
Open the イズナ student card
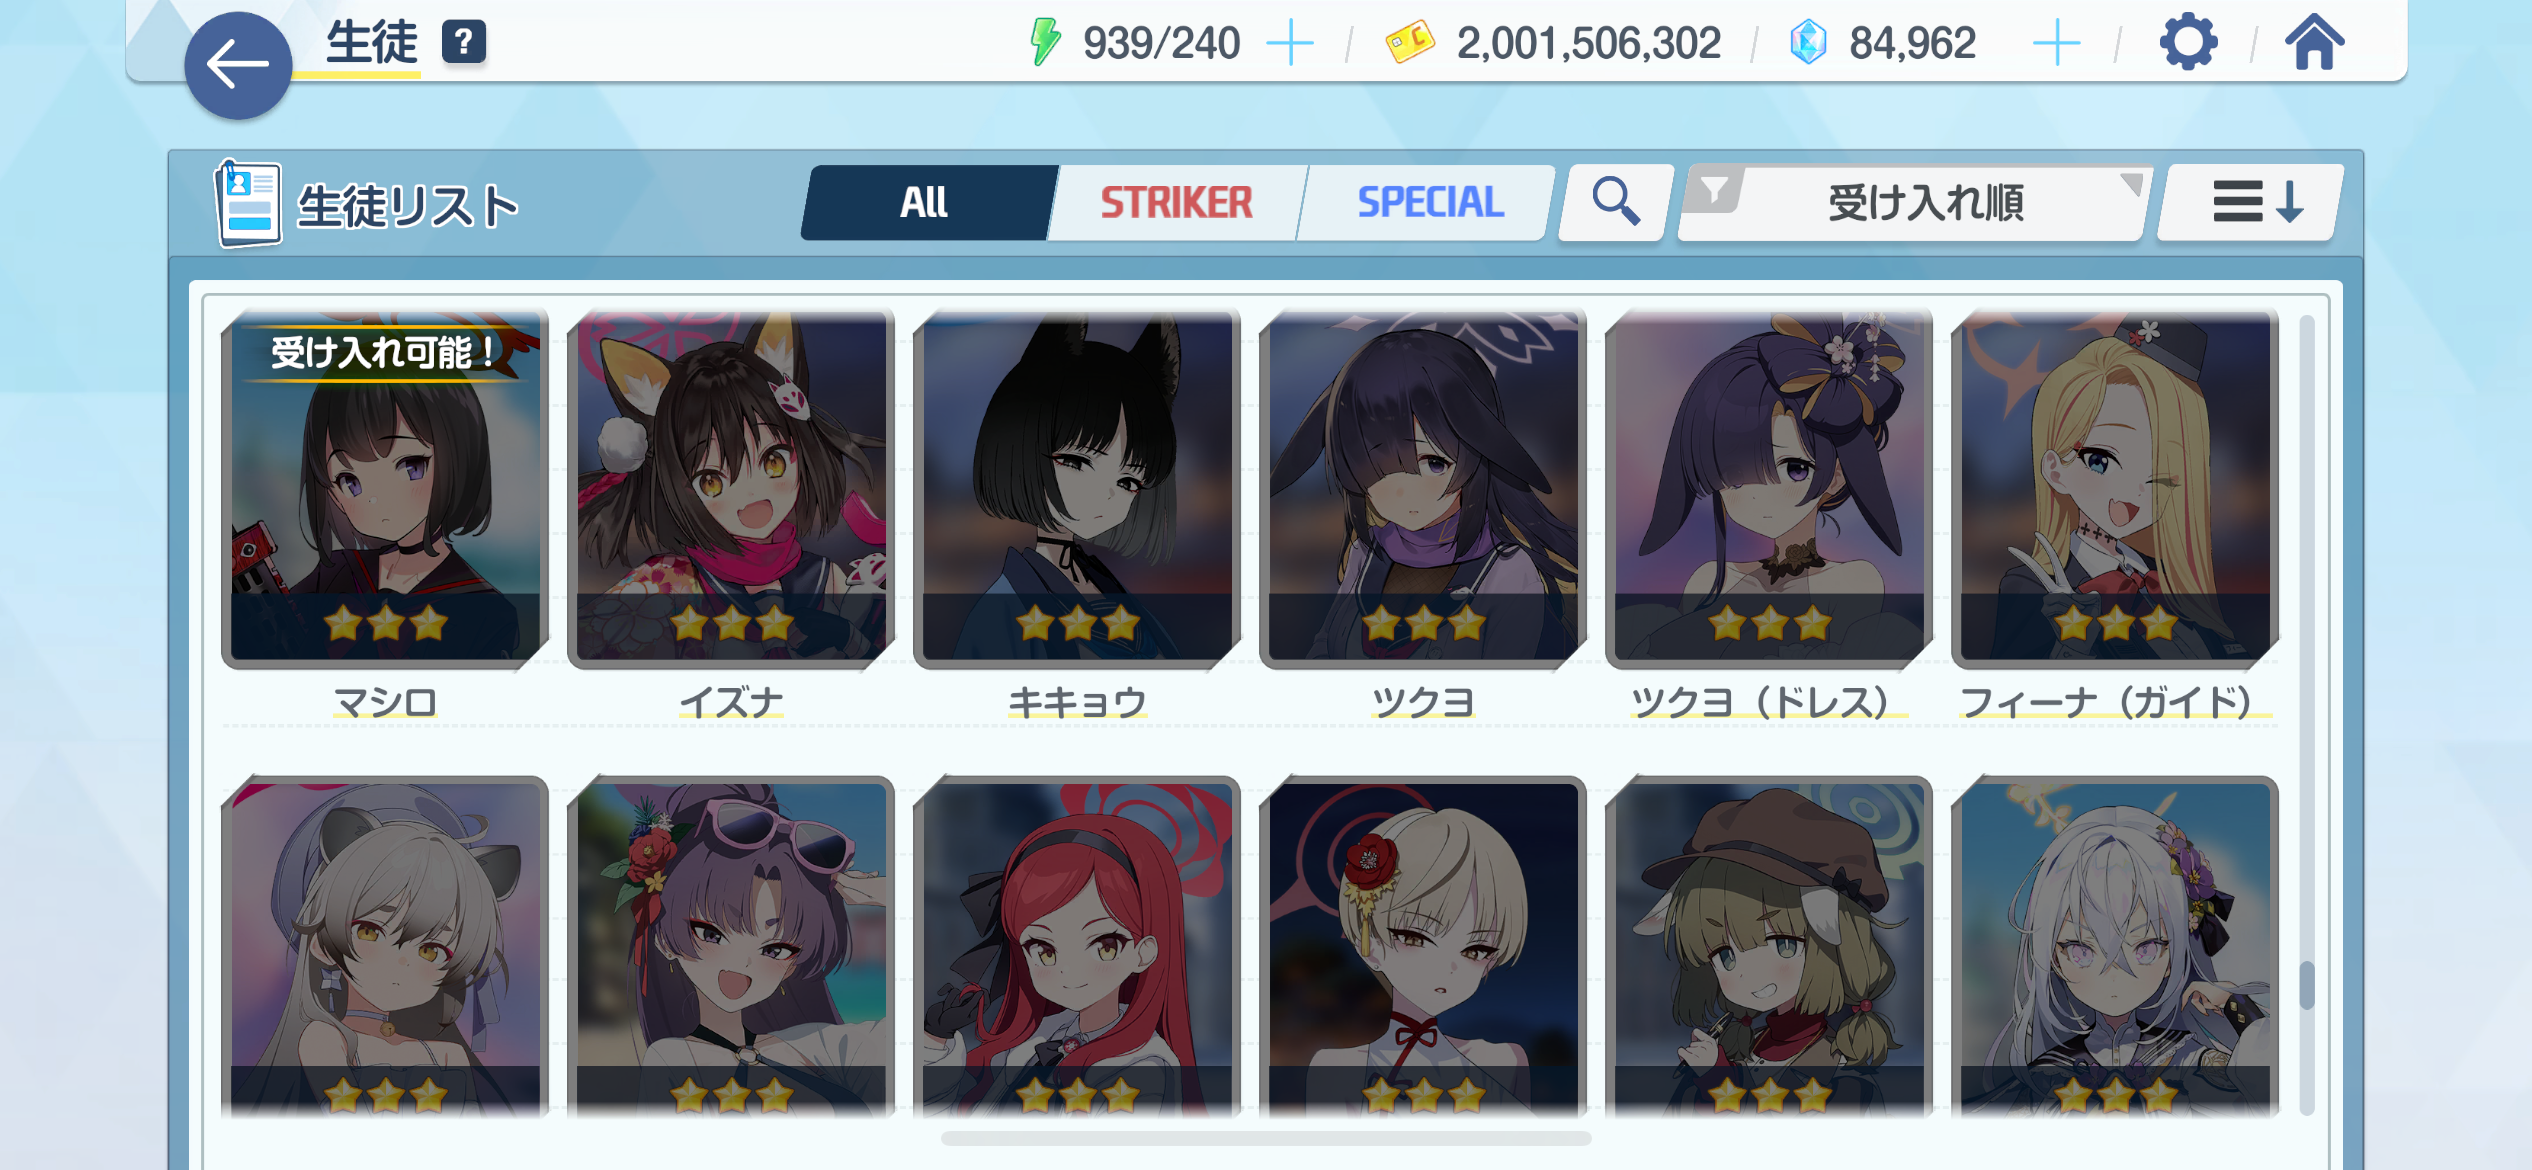coord(731,488)
